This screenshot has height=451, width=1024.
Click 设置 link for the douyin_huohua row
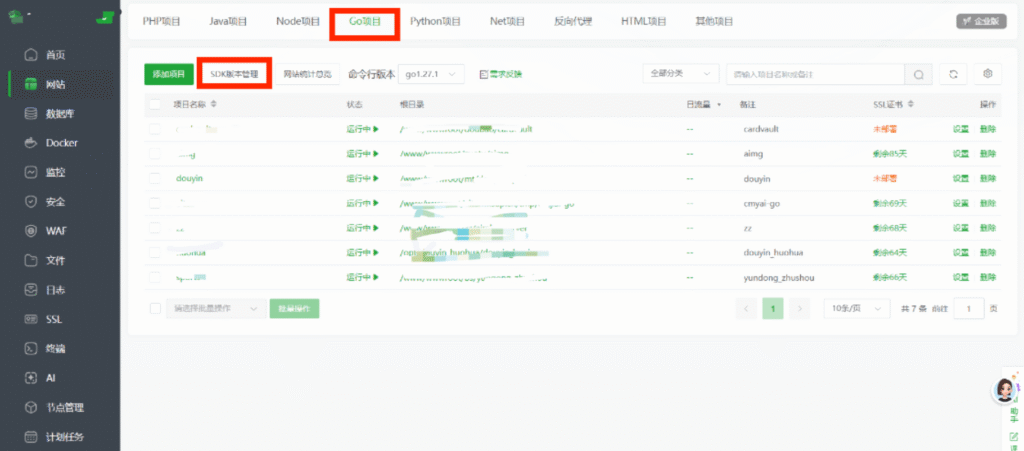(960, 253)
